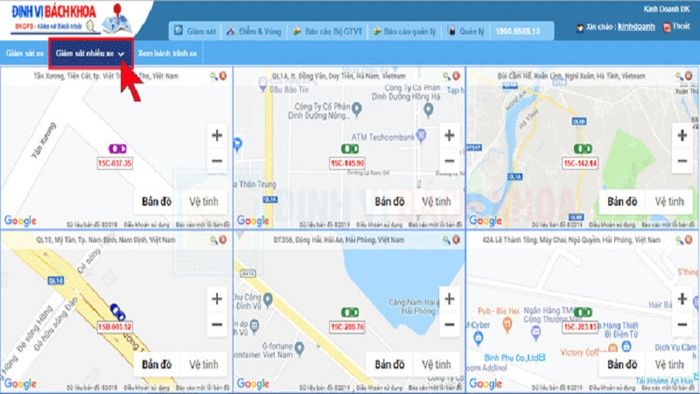This screenshot has width=700, height=394.
Task: Click the search icon on the Lê Thánh Tông map panel
Action: (679, 240)
